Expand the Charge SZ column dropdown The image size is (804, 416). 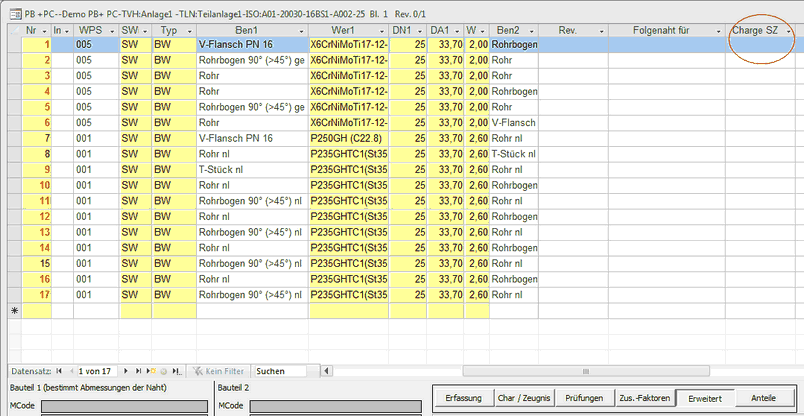790,31
